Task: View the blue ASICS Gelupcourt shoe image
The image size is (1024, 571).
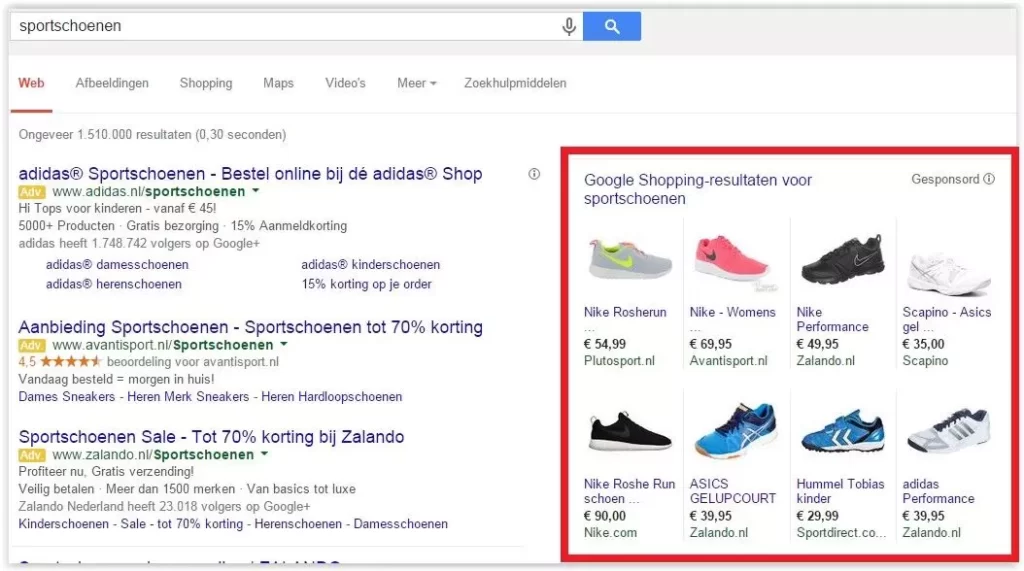Action: [736, 432]
